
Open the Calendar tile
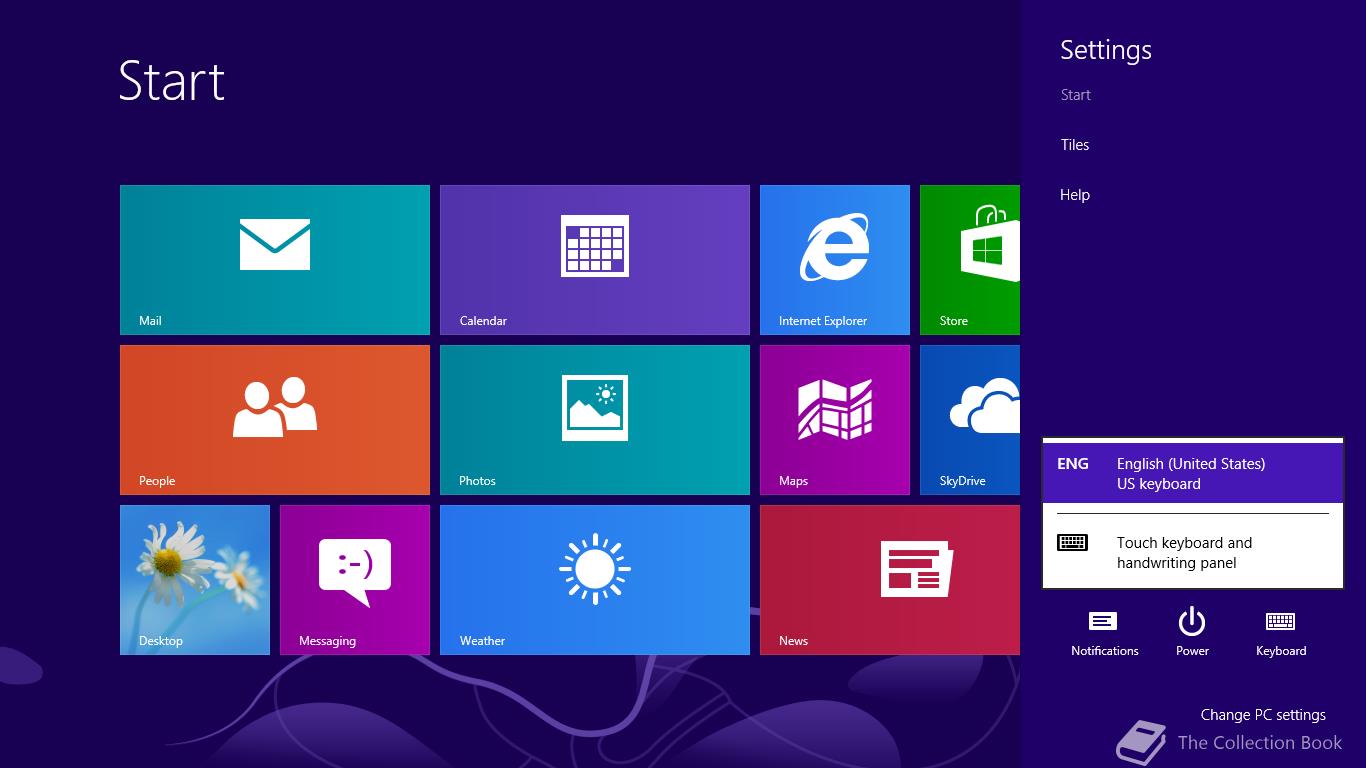click(595, 260)
